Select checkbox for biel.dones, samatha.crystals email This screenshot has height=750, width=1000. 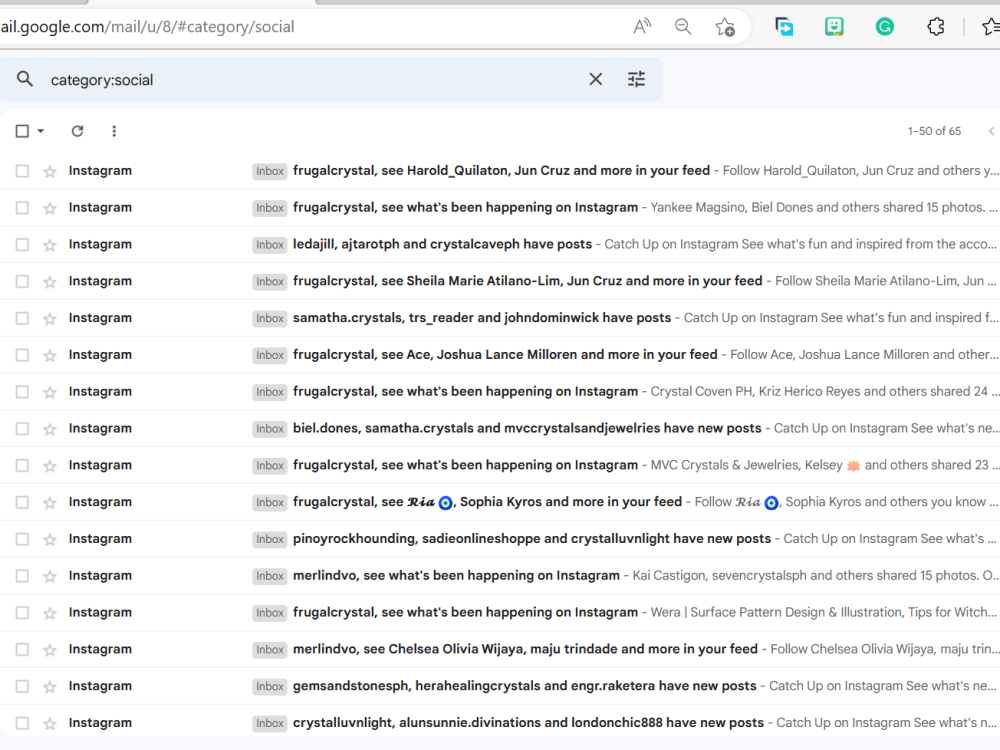click(22, 429)
